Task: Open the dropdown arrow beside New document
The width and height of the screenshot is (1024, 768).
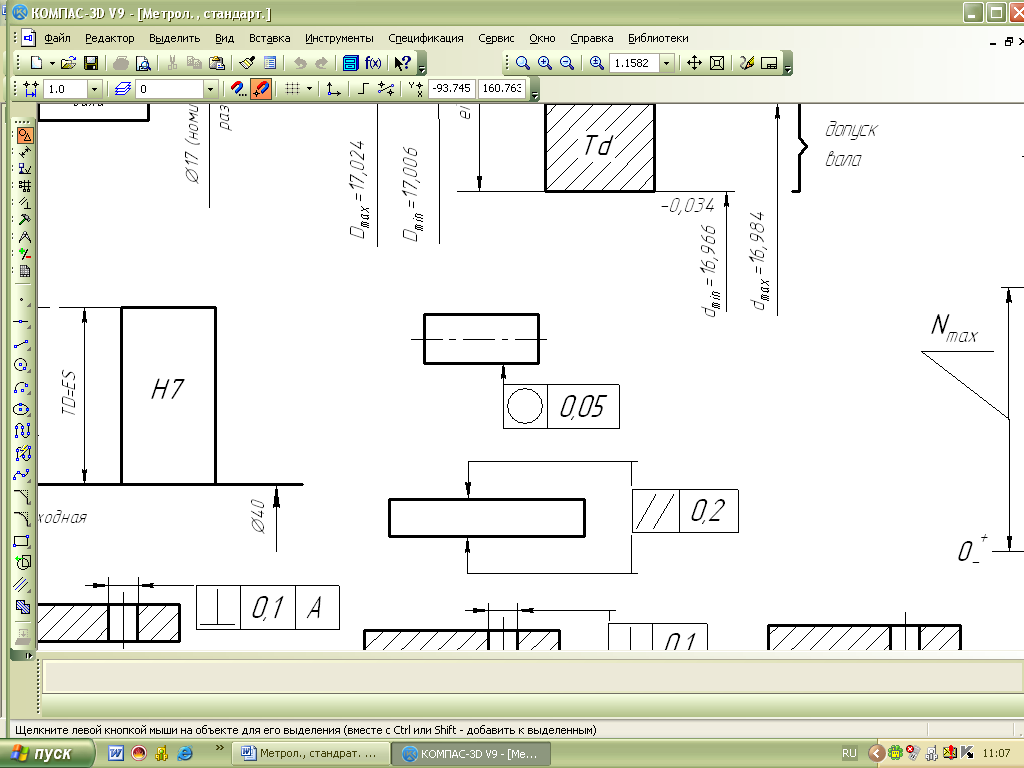Action: (52, 63)
